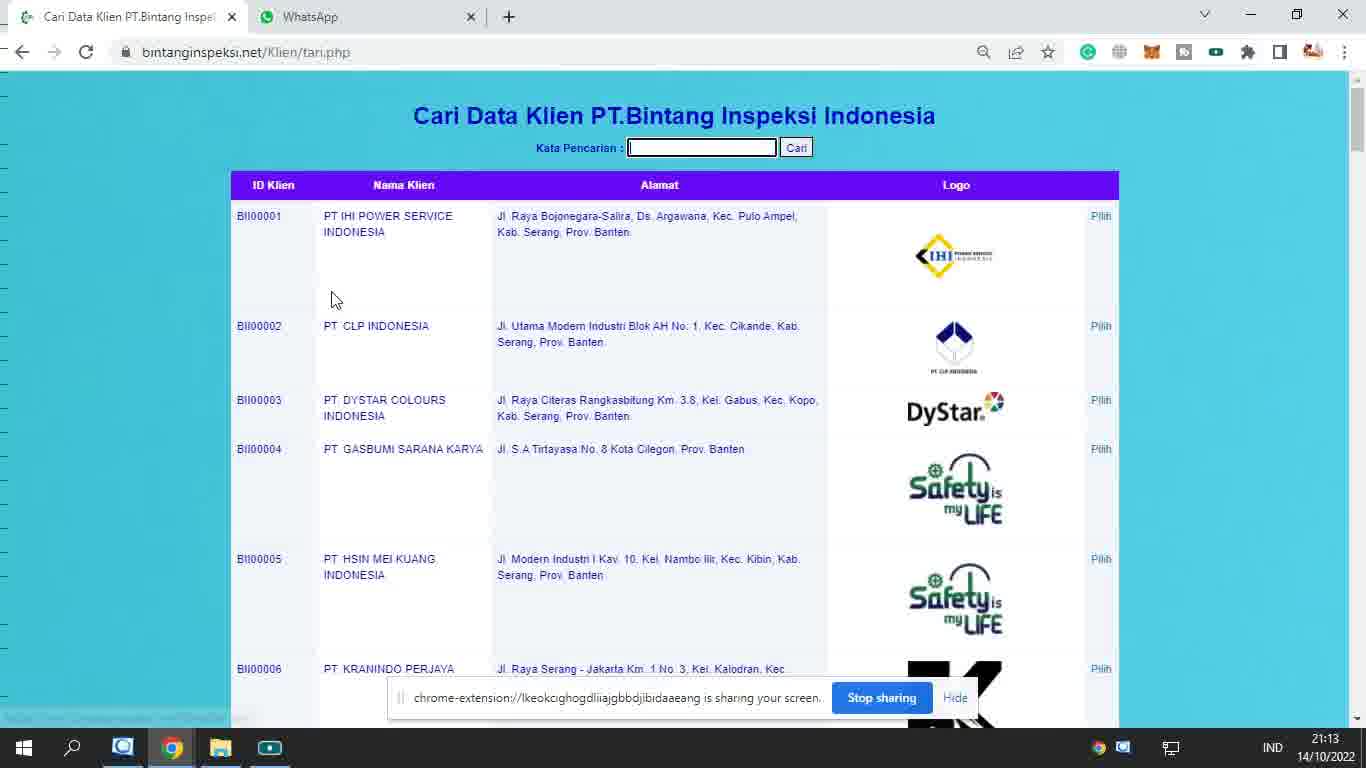Focus the Kata Pencarian input field

click(x=702, y=148)
